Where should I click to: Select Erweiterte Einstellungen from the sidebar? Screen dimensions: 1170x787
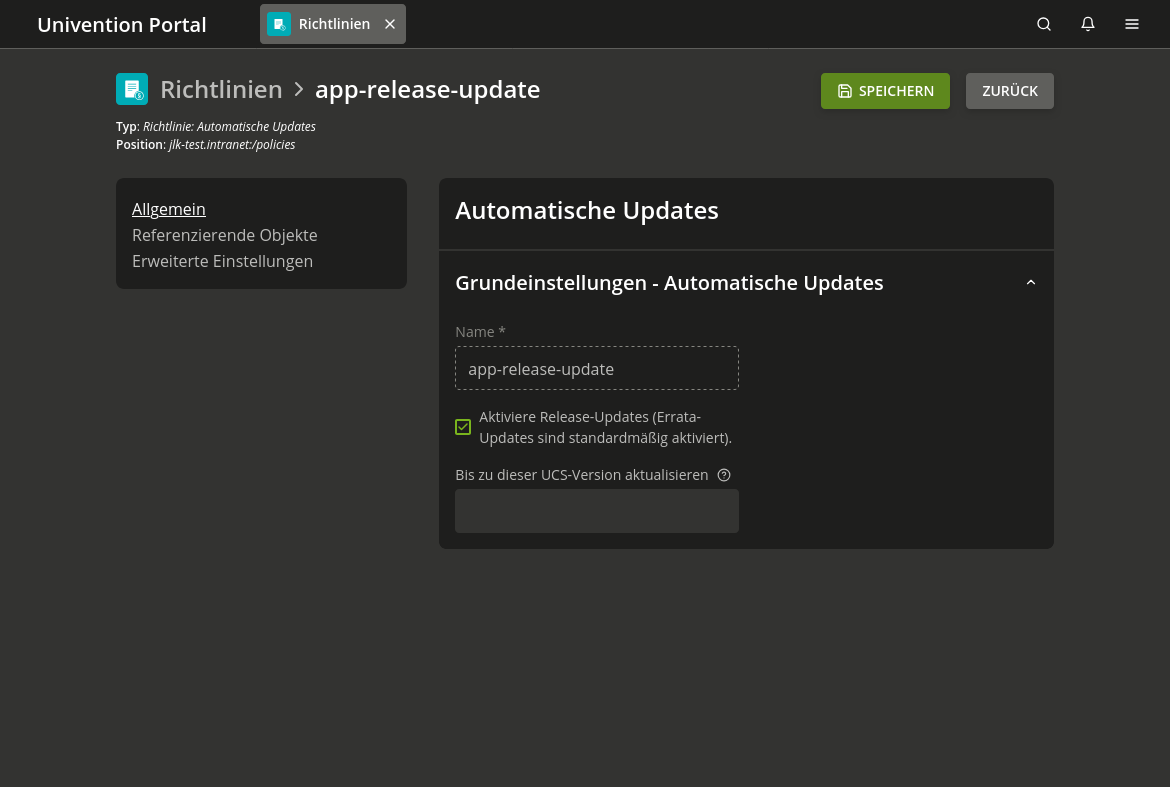click(x=222, y=261)
